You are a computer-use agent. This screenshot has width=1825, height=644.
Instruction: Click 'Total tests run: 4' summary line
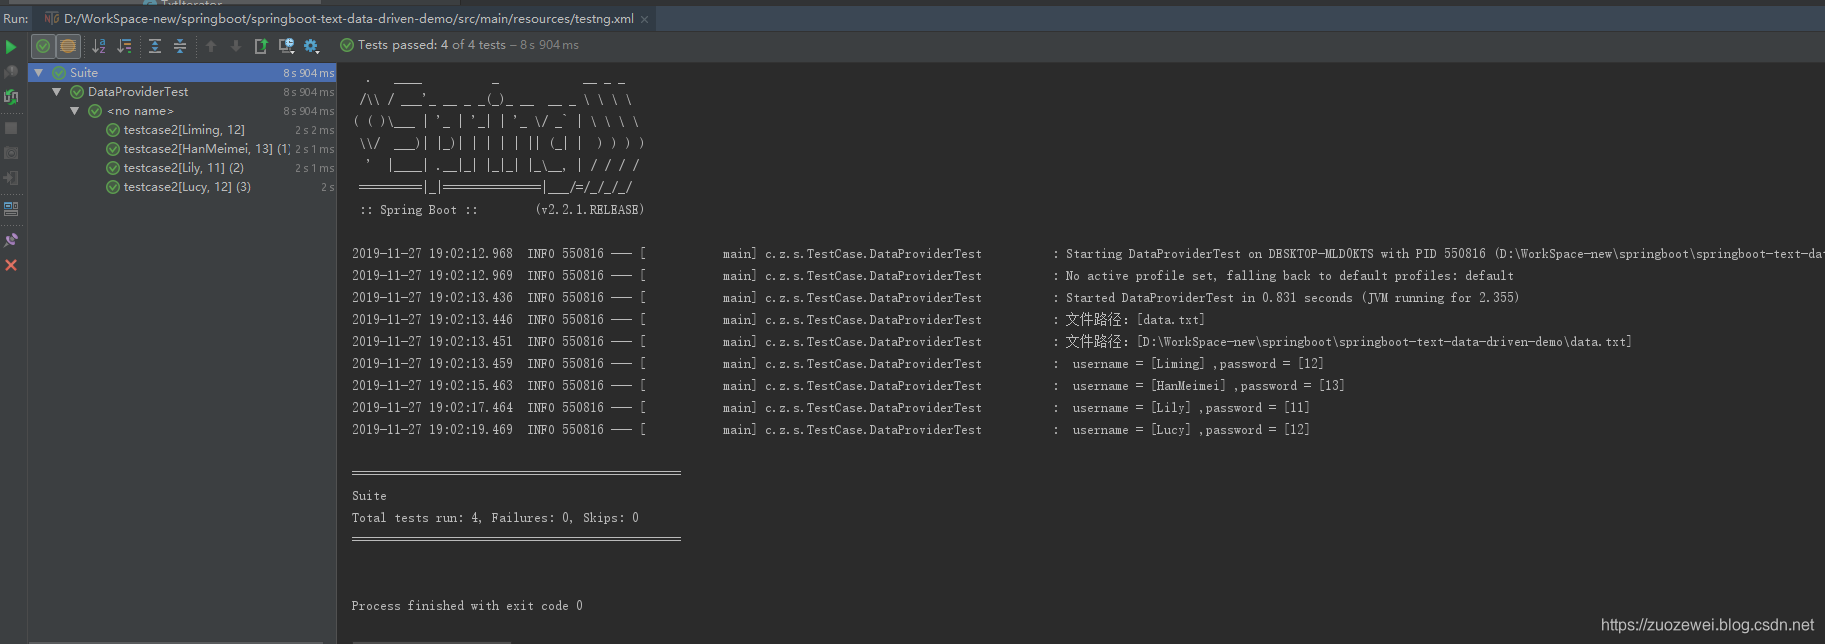pyautogui.click(x=495, y=518)
